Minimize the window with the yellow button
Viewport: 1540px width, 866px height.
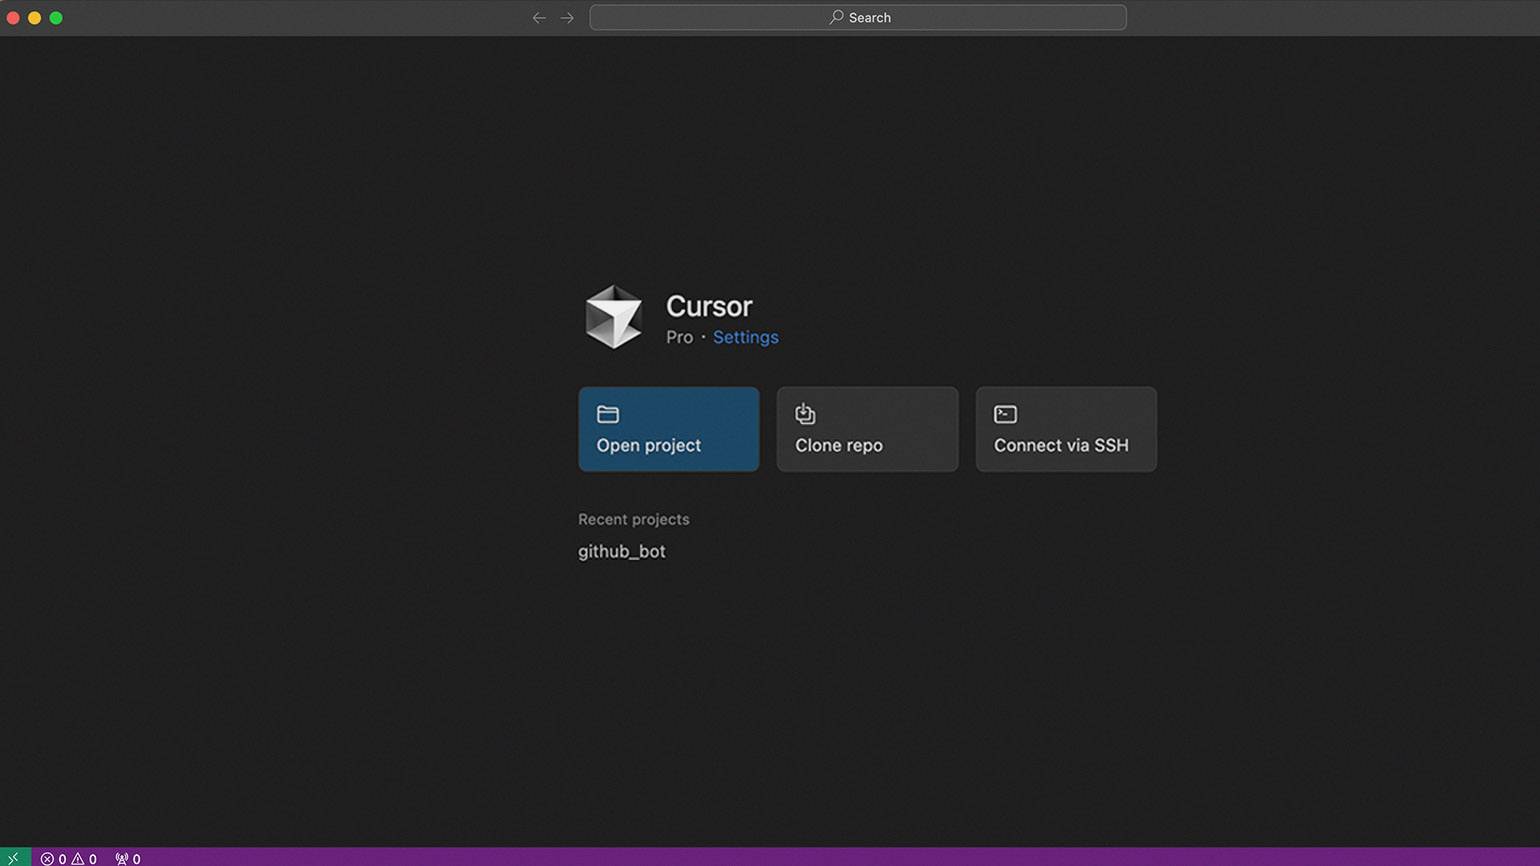click(x=34, y=18)
